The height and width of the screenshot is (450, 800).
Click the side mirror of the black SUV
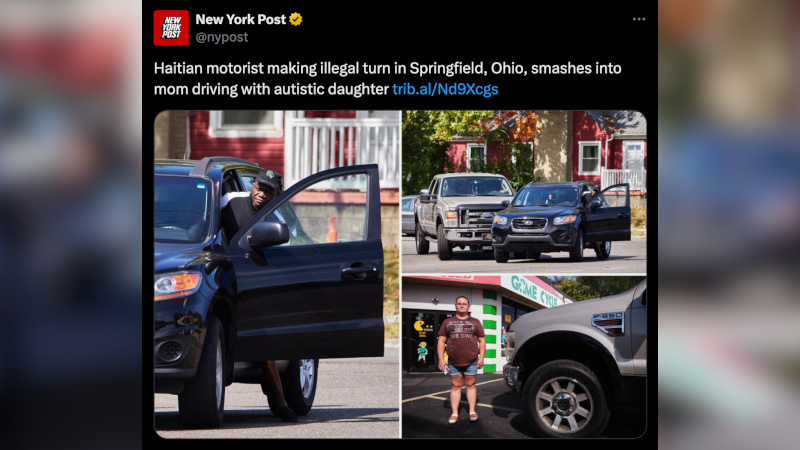pyautogui.click(x=267, y=235)
